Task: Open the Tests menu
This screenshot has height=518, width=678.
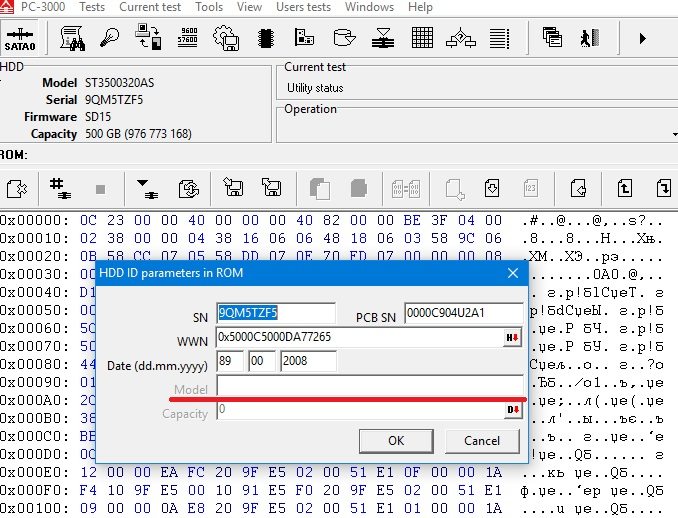Action: 92,7
